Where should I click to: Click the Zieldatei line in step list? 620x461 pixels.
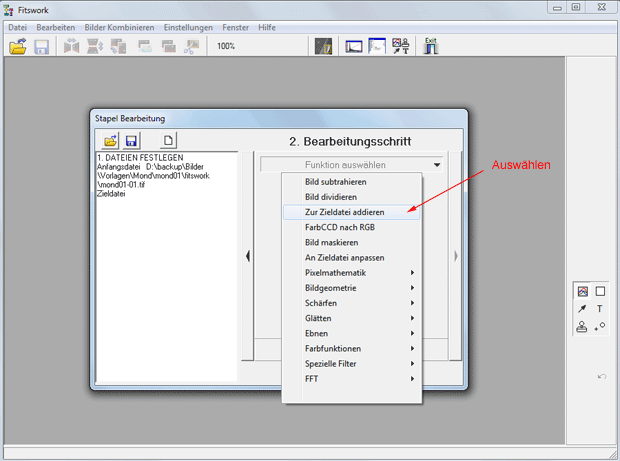pyautogui.click(x=111, y=194)
